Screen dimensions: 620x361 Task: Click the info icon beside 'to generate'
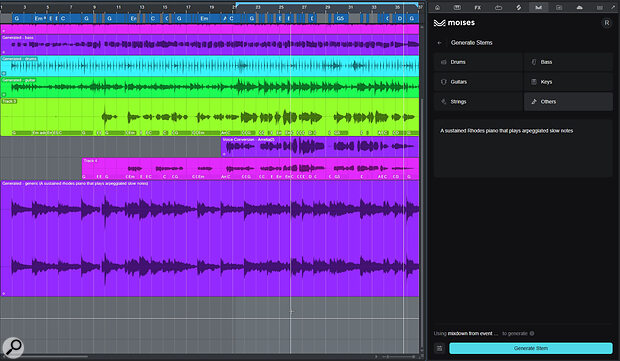532,333
